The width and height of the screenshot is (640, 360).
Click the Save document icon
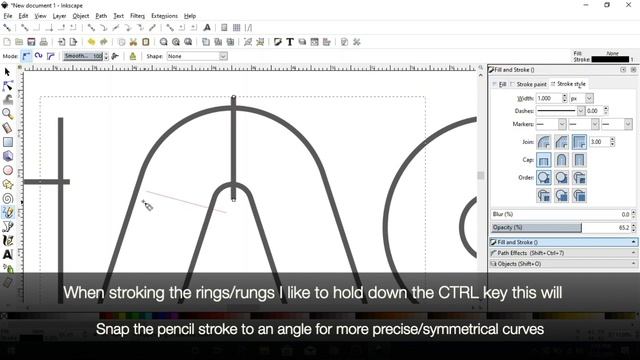coord(31,42)
